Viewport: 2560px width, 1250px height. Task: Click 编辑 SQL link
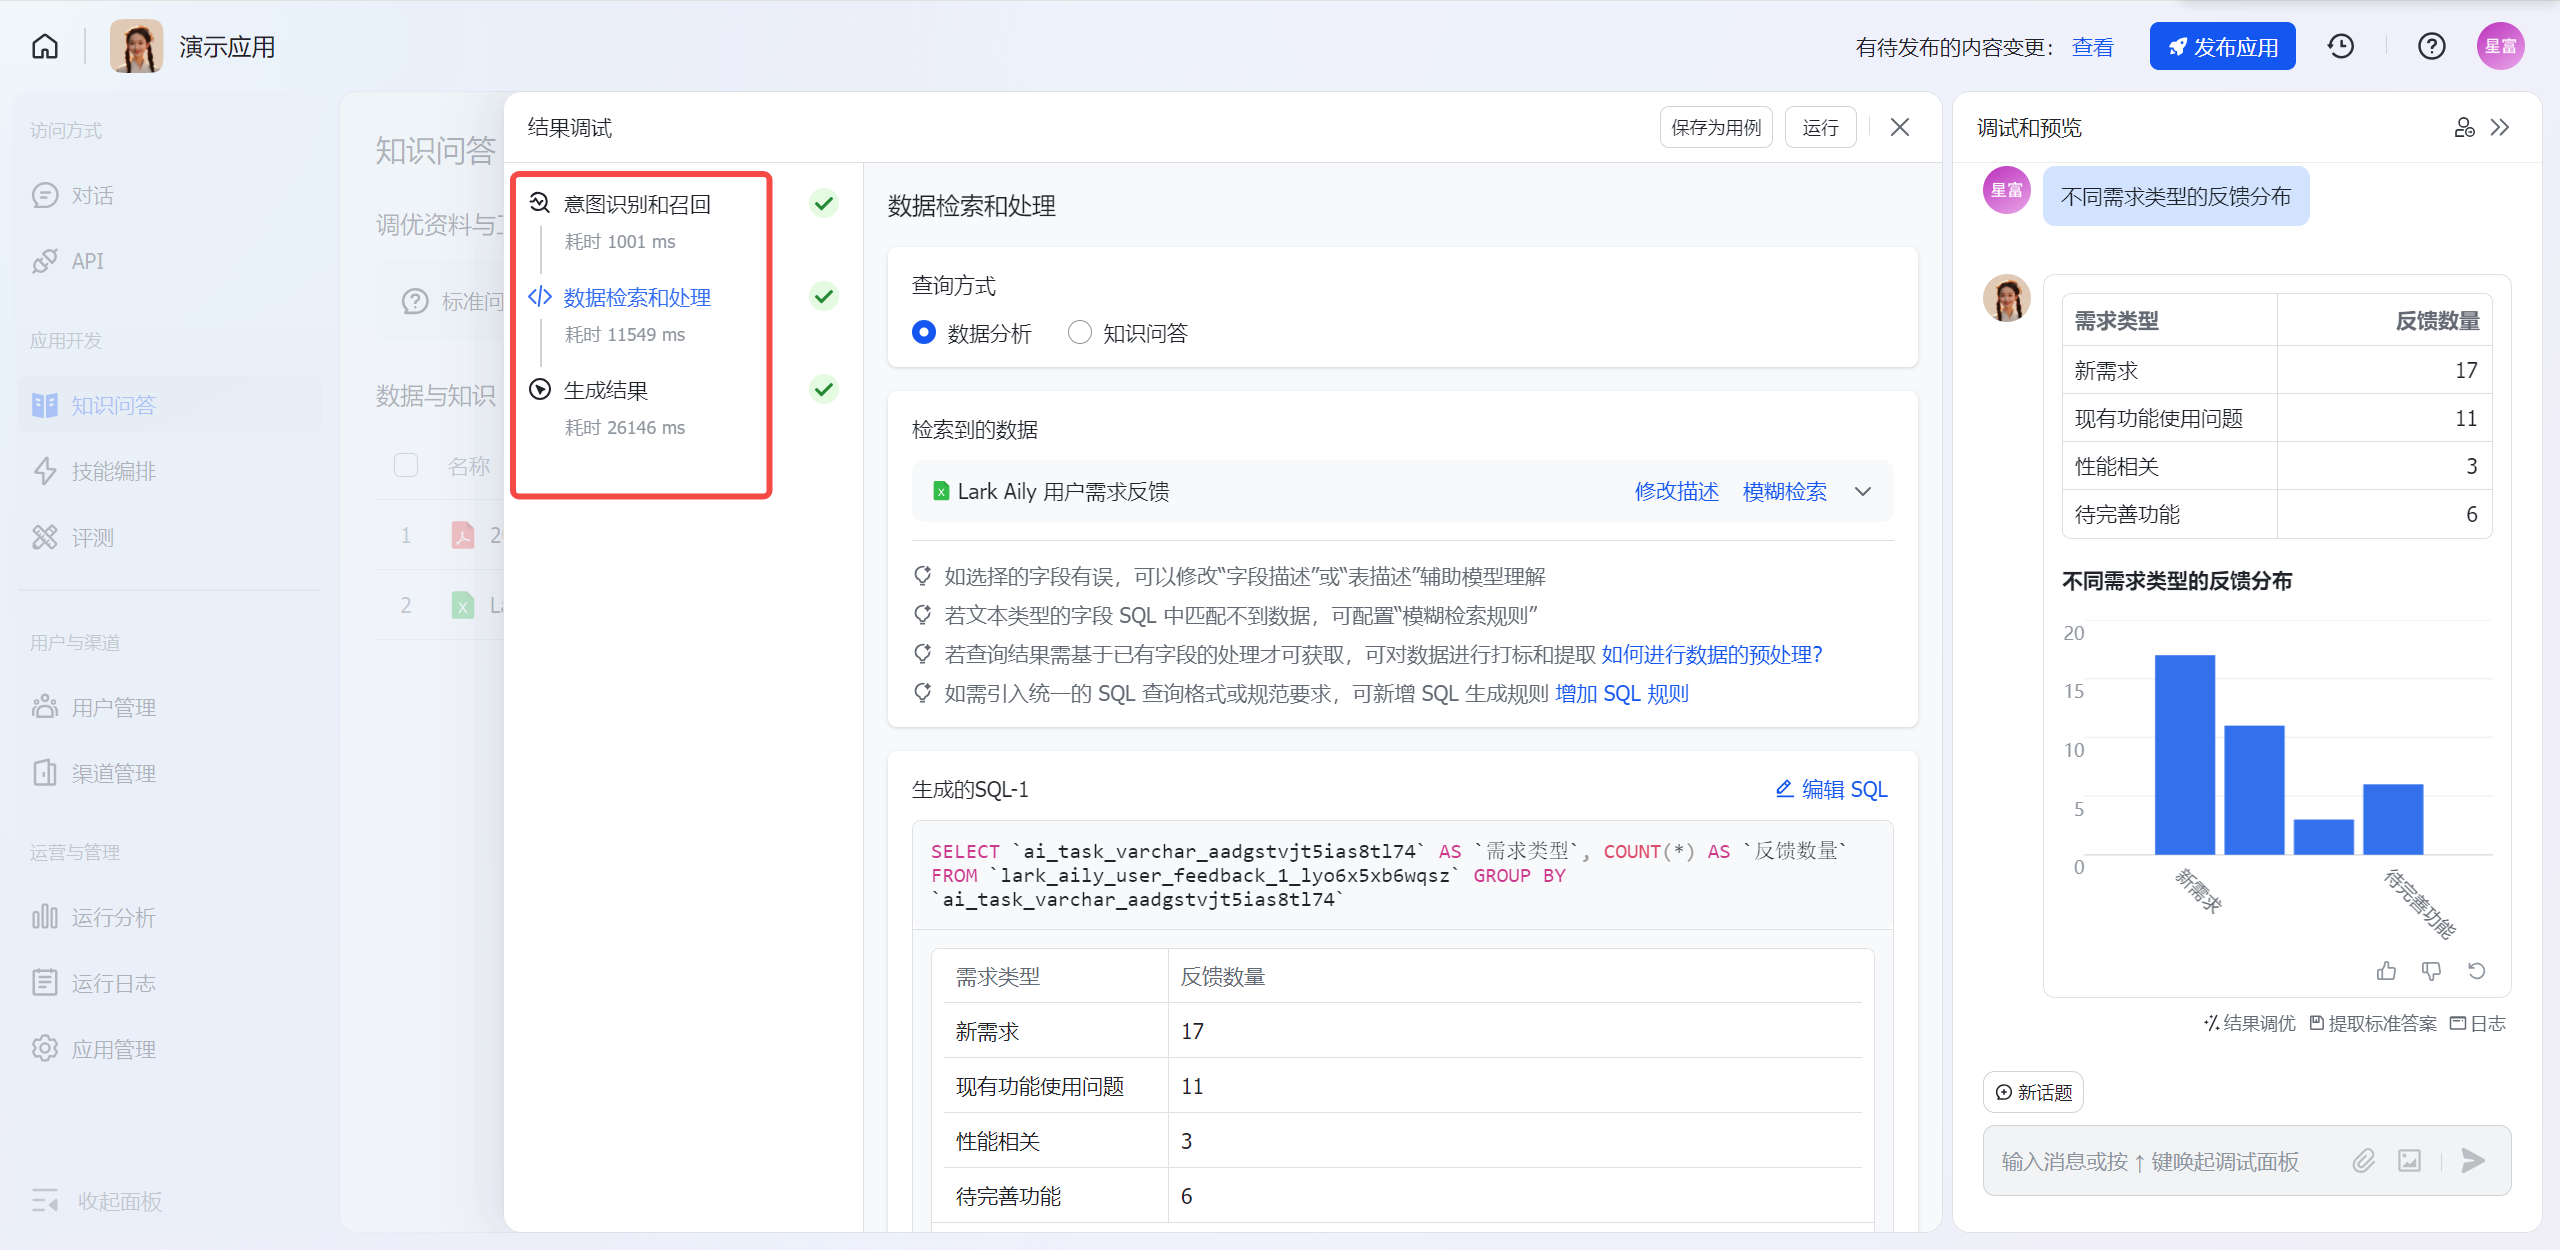click(1831, 789)
